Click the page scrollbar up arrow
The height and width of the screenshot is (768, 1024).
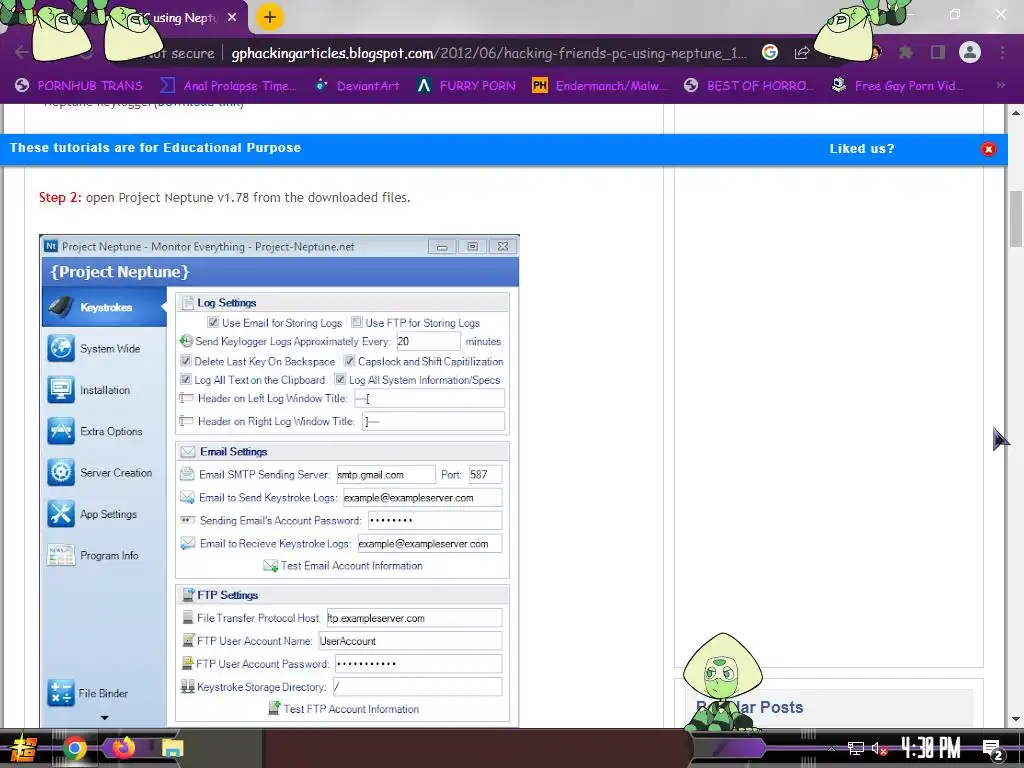pos(1016,113)
